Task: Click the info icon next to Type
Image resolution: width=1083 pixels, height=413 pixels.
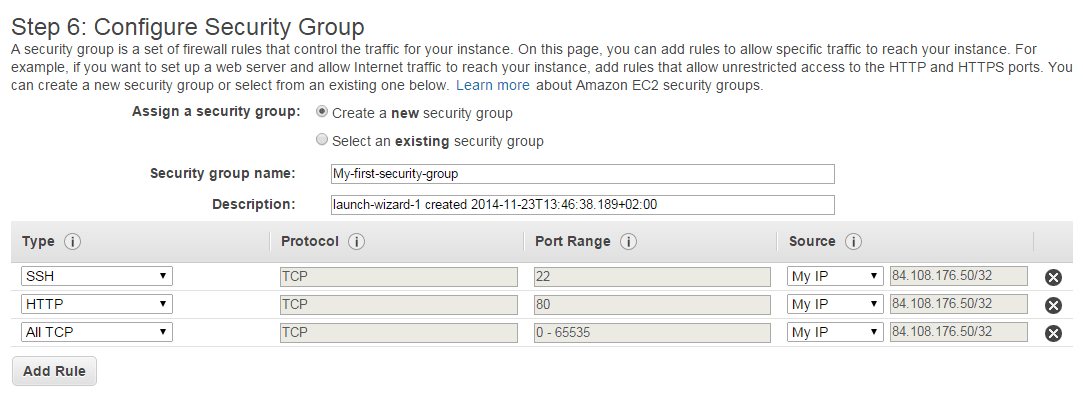Action: (72, 242)
